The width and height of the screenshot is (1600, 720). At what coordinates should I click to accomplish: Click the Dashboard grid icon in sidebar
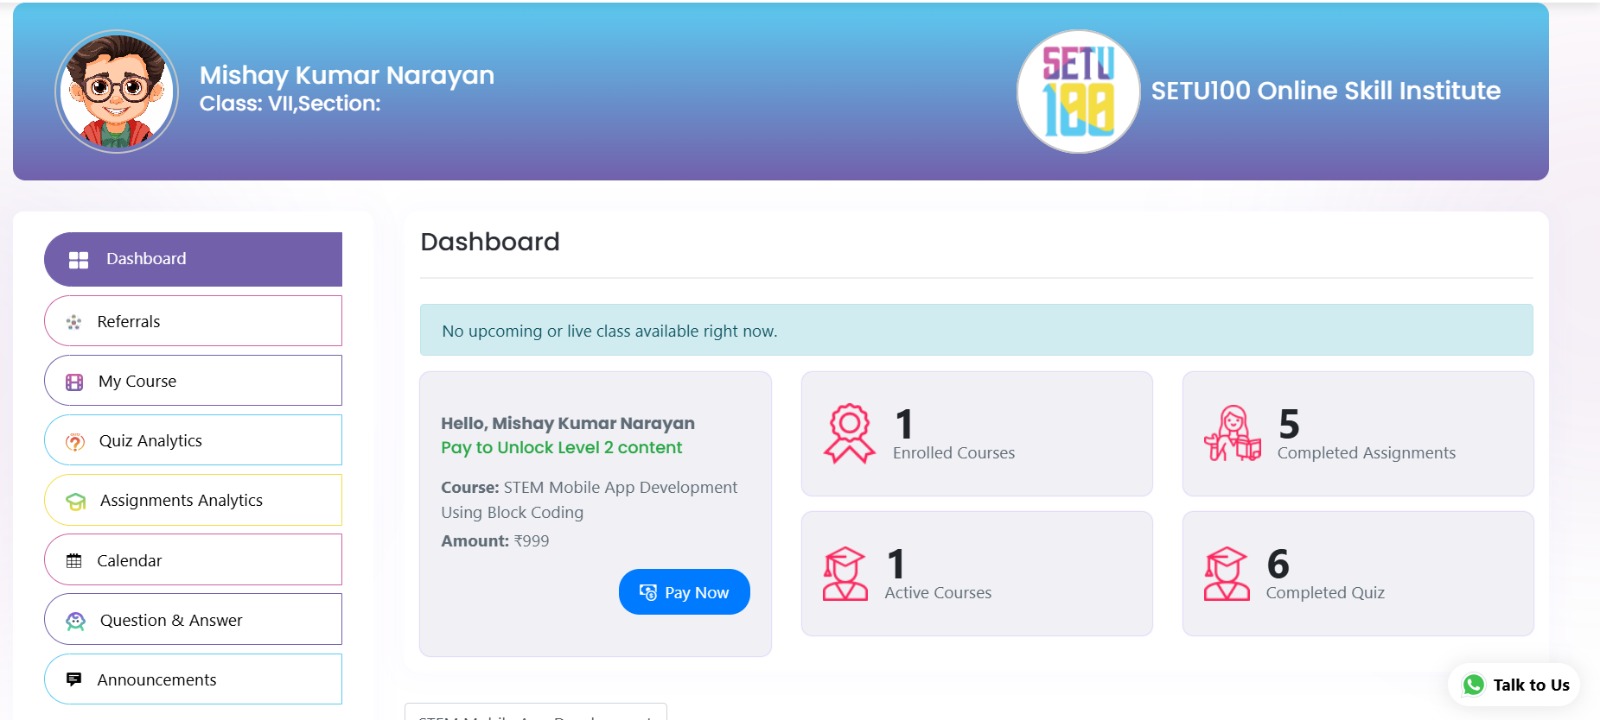[78, 260]
